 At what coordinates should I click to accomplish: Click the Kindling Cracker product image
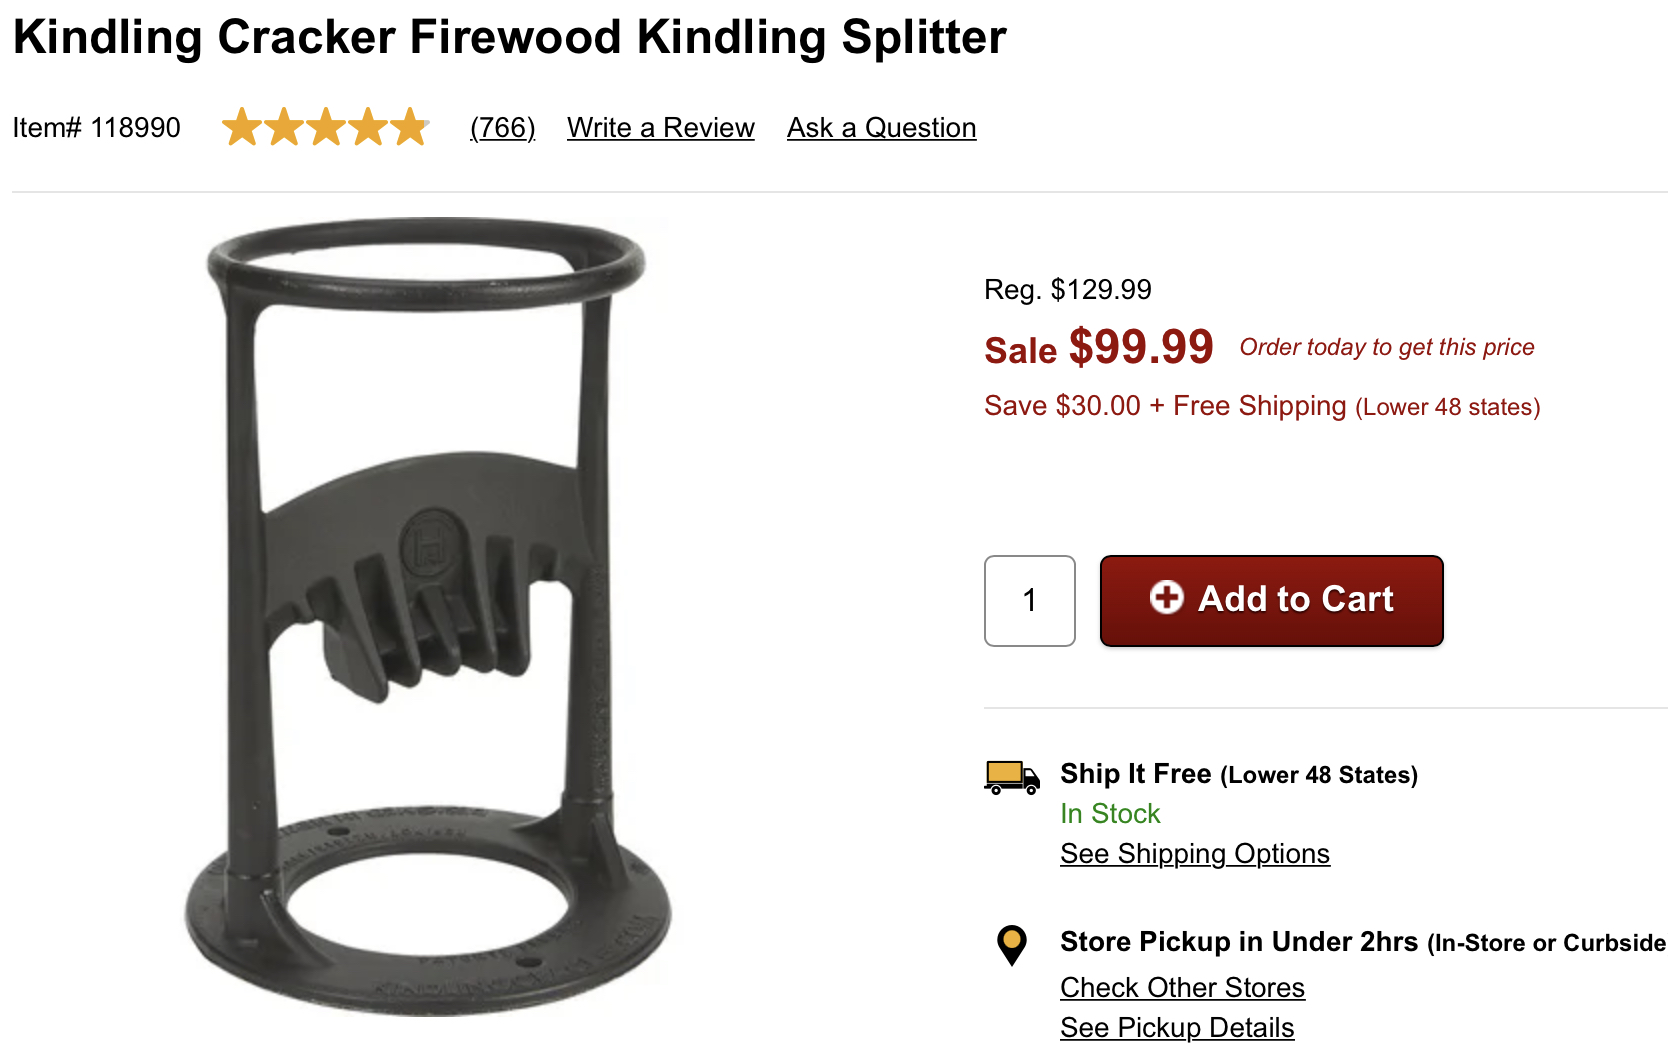click(x=428, y=615)
